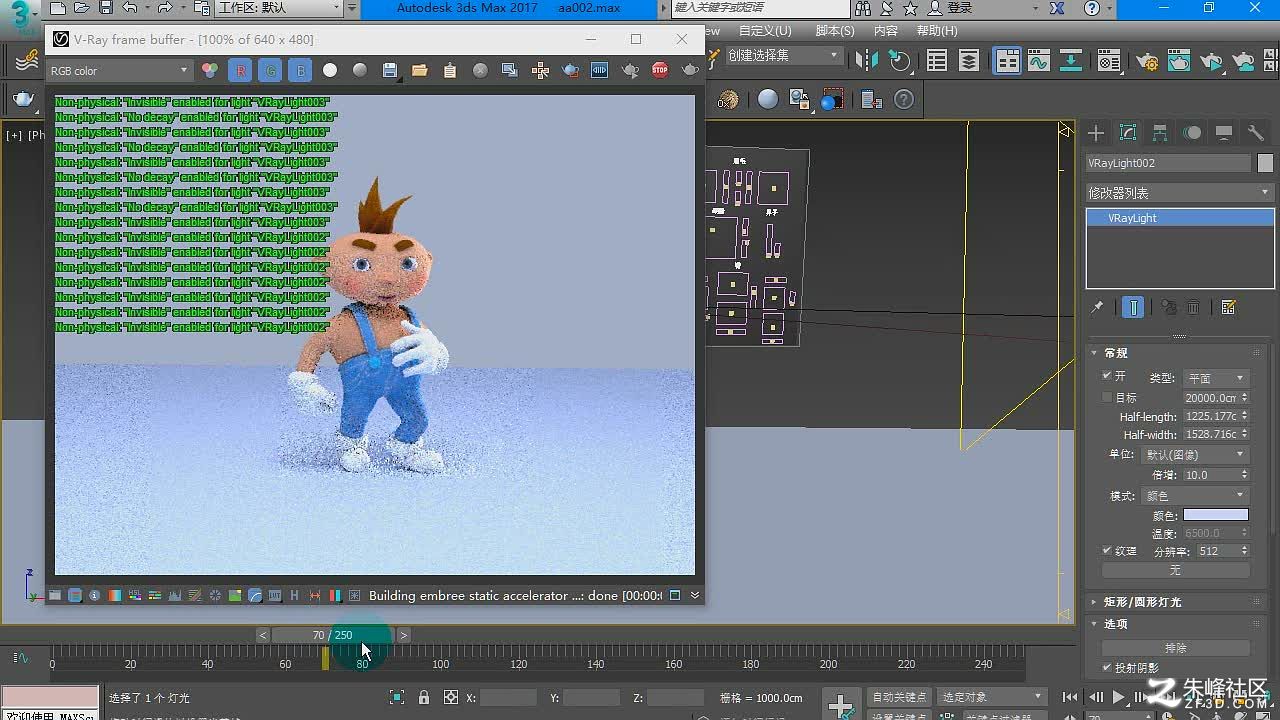
Task: Duplicate render to 3ds Max frame buffer
Action: [x=510, y=70]
